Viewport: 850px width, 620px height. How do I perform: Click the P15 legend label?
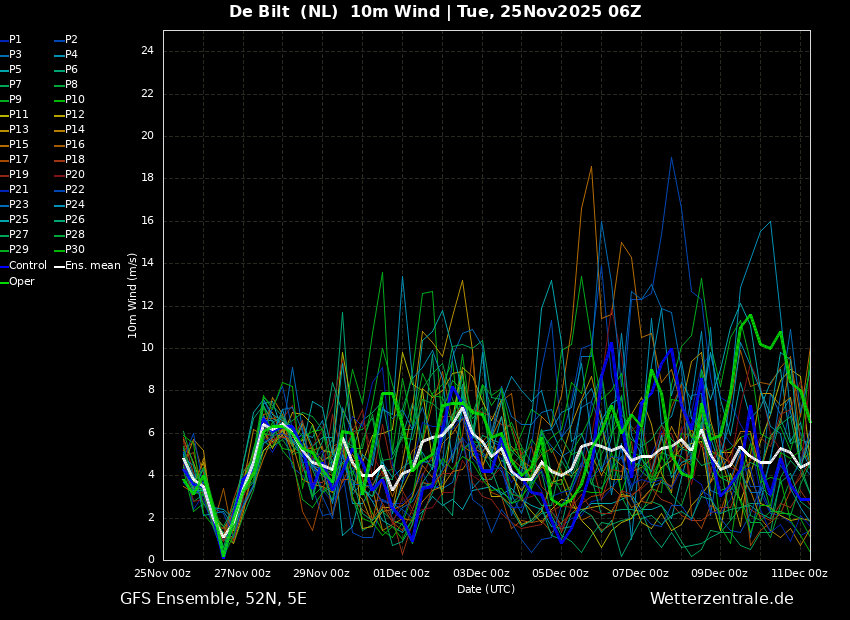(x=18, y=144)
